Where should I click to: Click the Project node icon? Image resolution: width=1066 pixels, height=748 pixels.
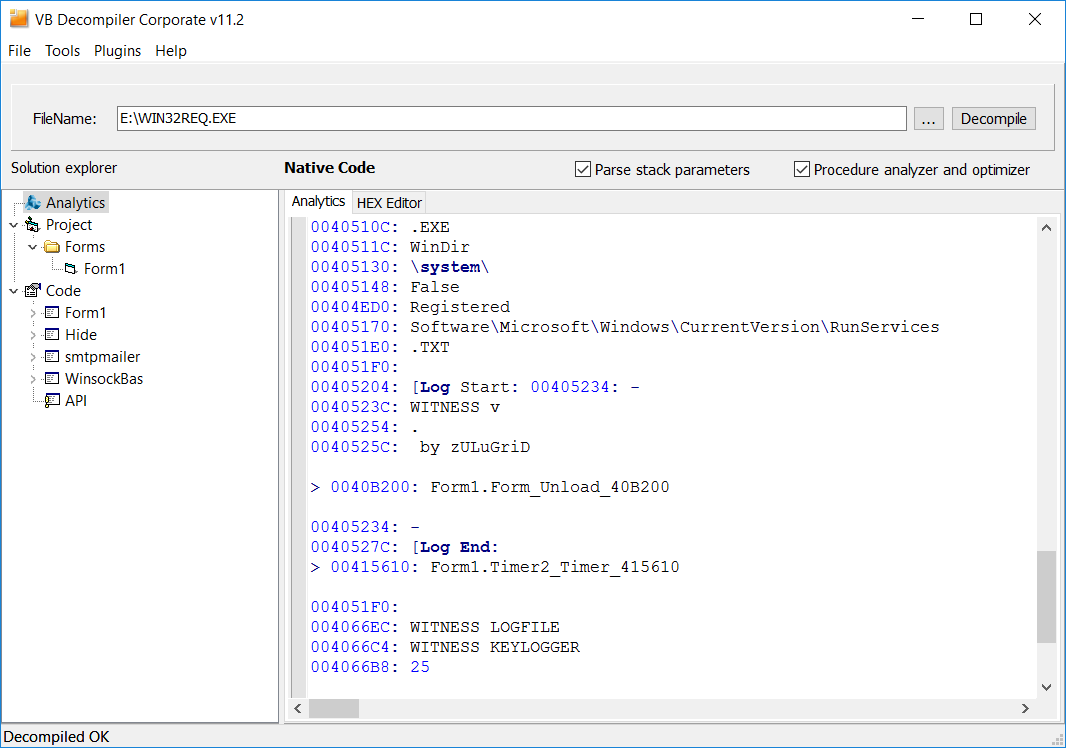tap(33, 224)
